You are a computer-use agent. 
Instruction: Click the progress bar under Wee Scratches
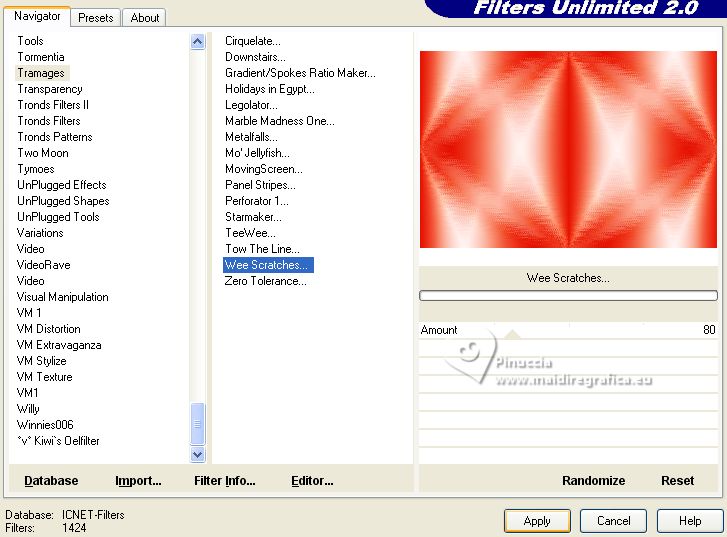[x=568, y=295]
